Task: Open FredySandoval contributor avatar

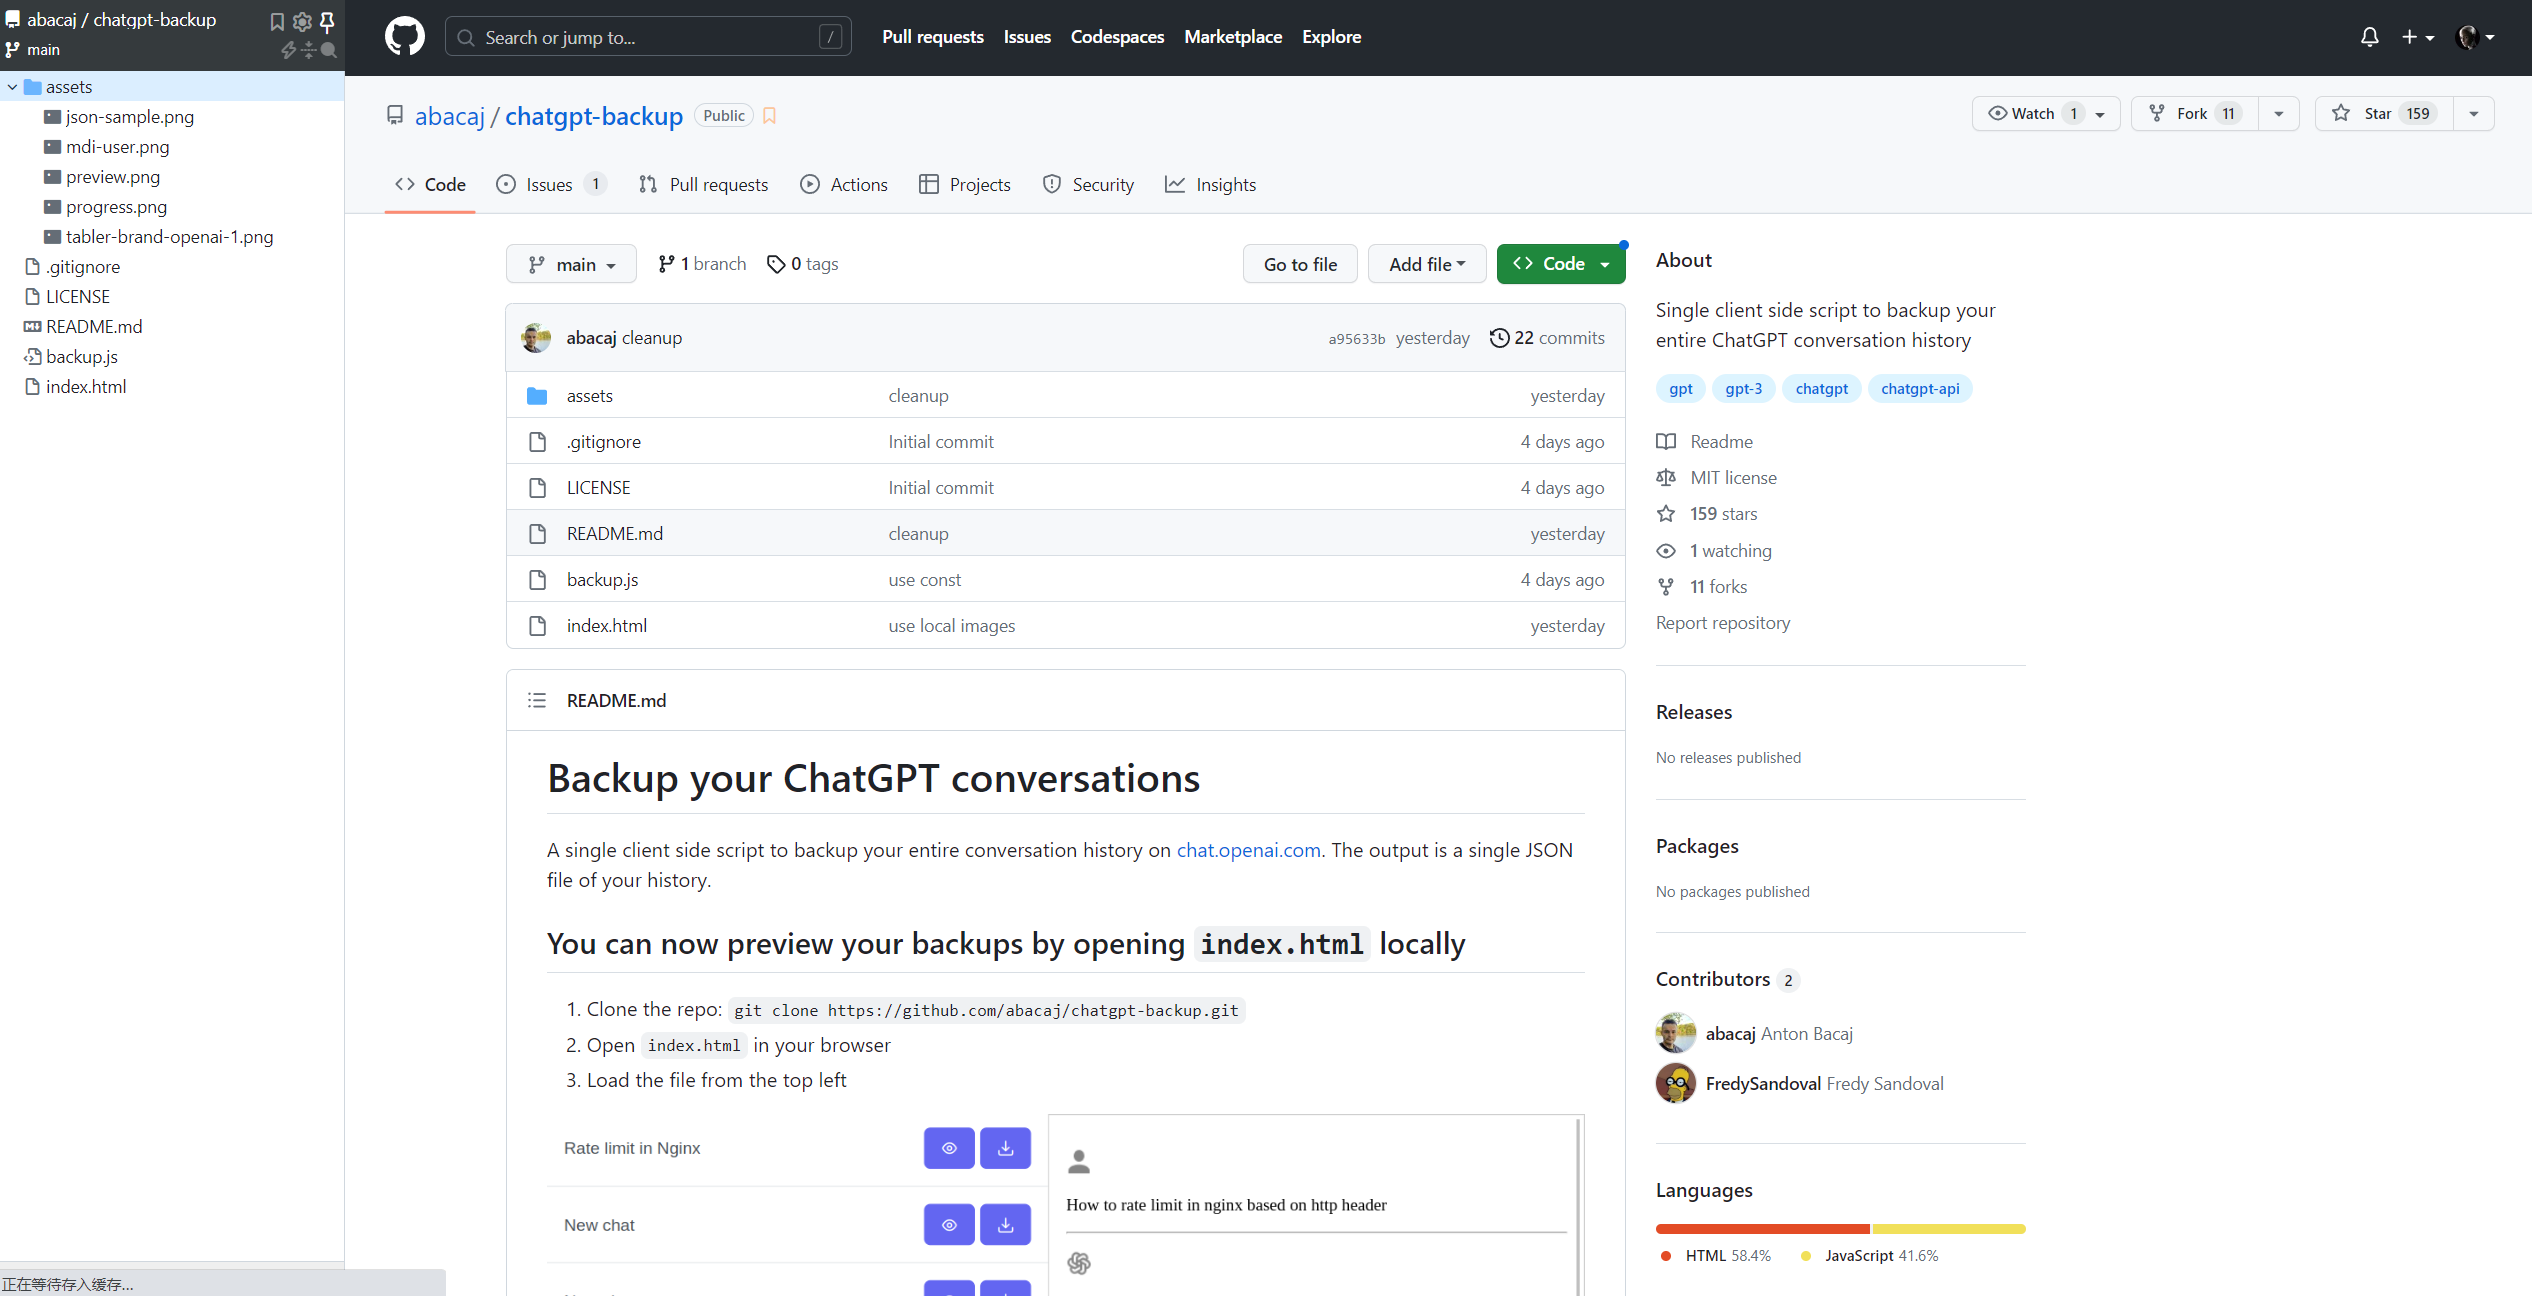Action: (x=1676, y=1084)
